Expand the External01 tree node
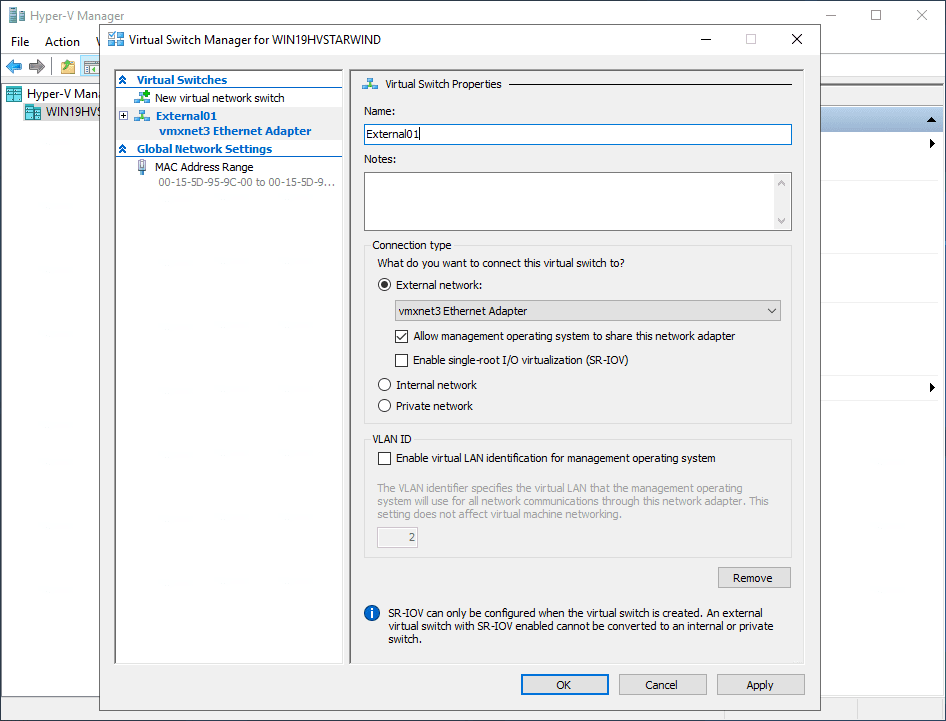Image resolution: width=946 pixels, height=721 pixels. [x=124, y=116]
